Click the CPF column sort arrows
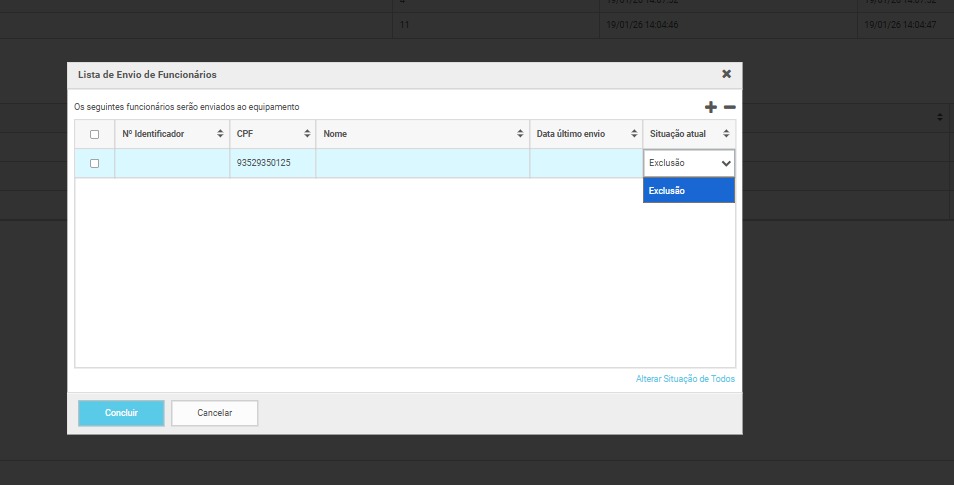The height and width of the screenshot is (485, 954). coord(306,134)
